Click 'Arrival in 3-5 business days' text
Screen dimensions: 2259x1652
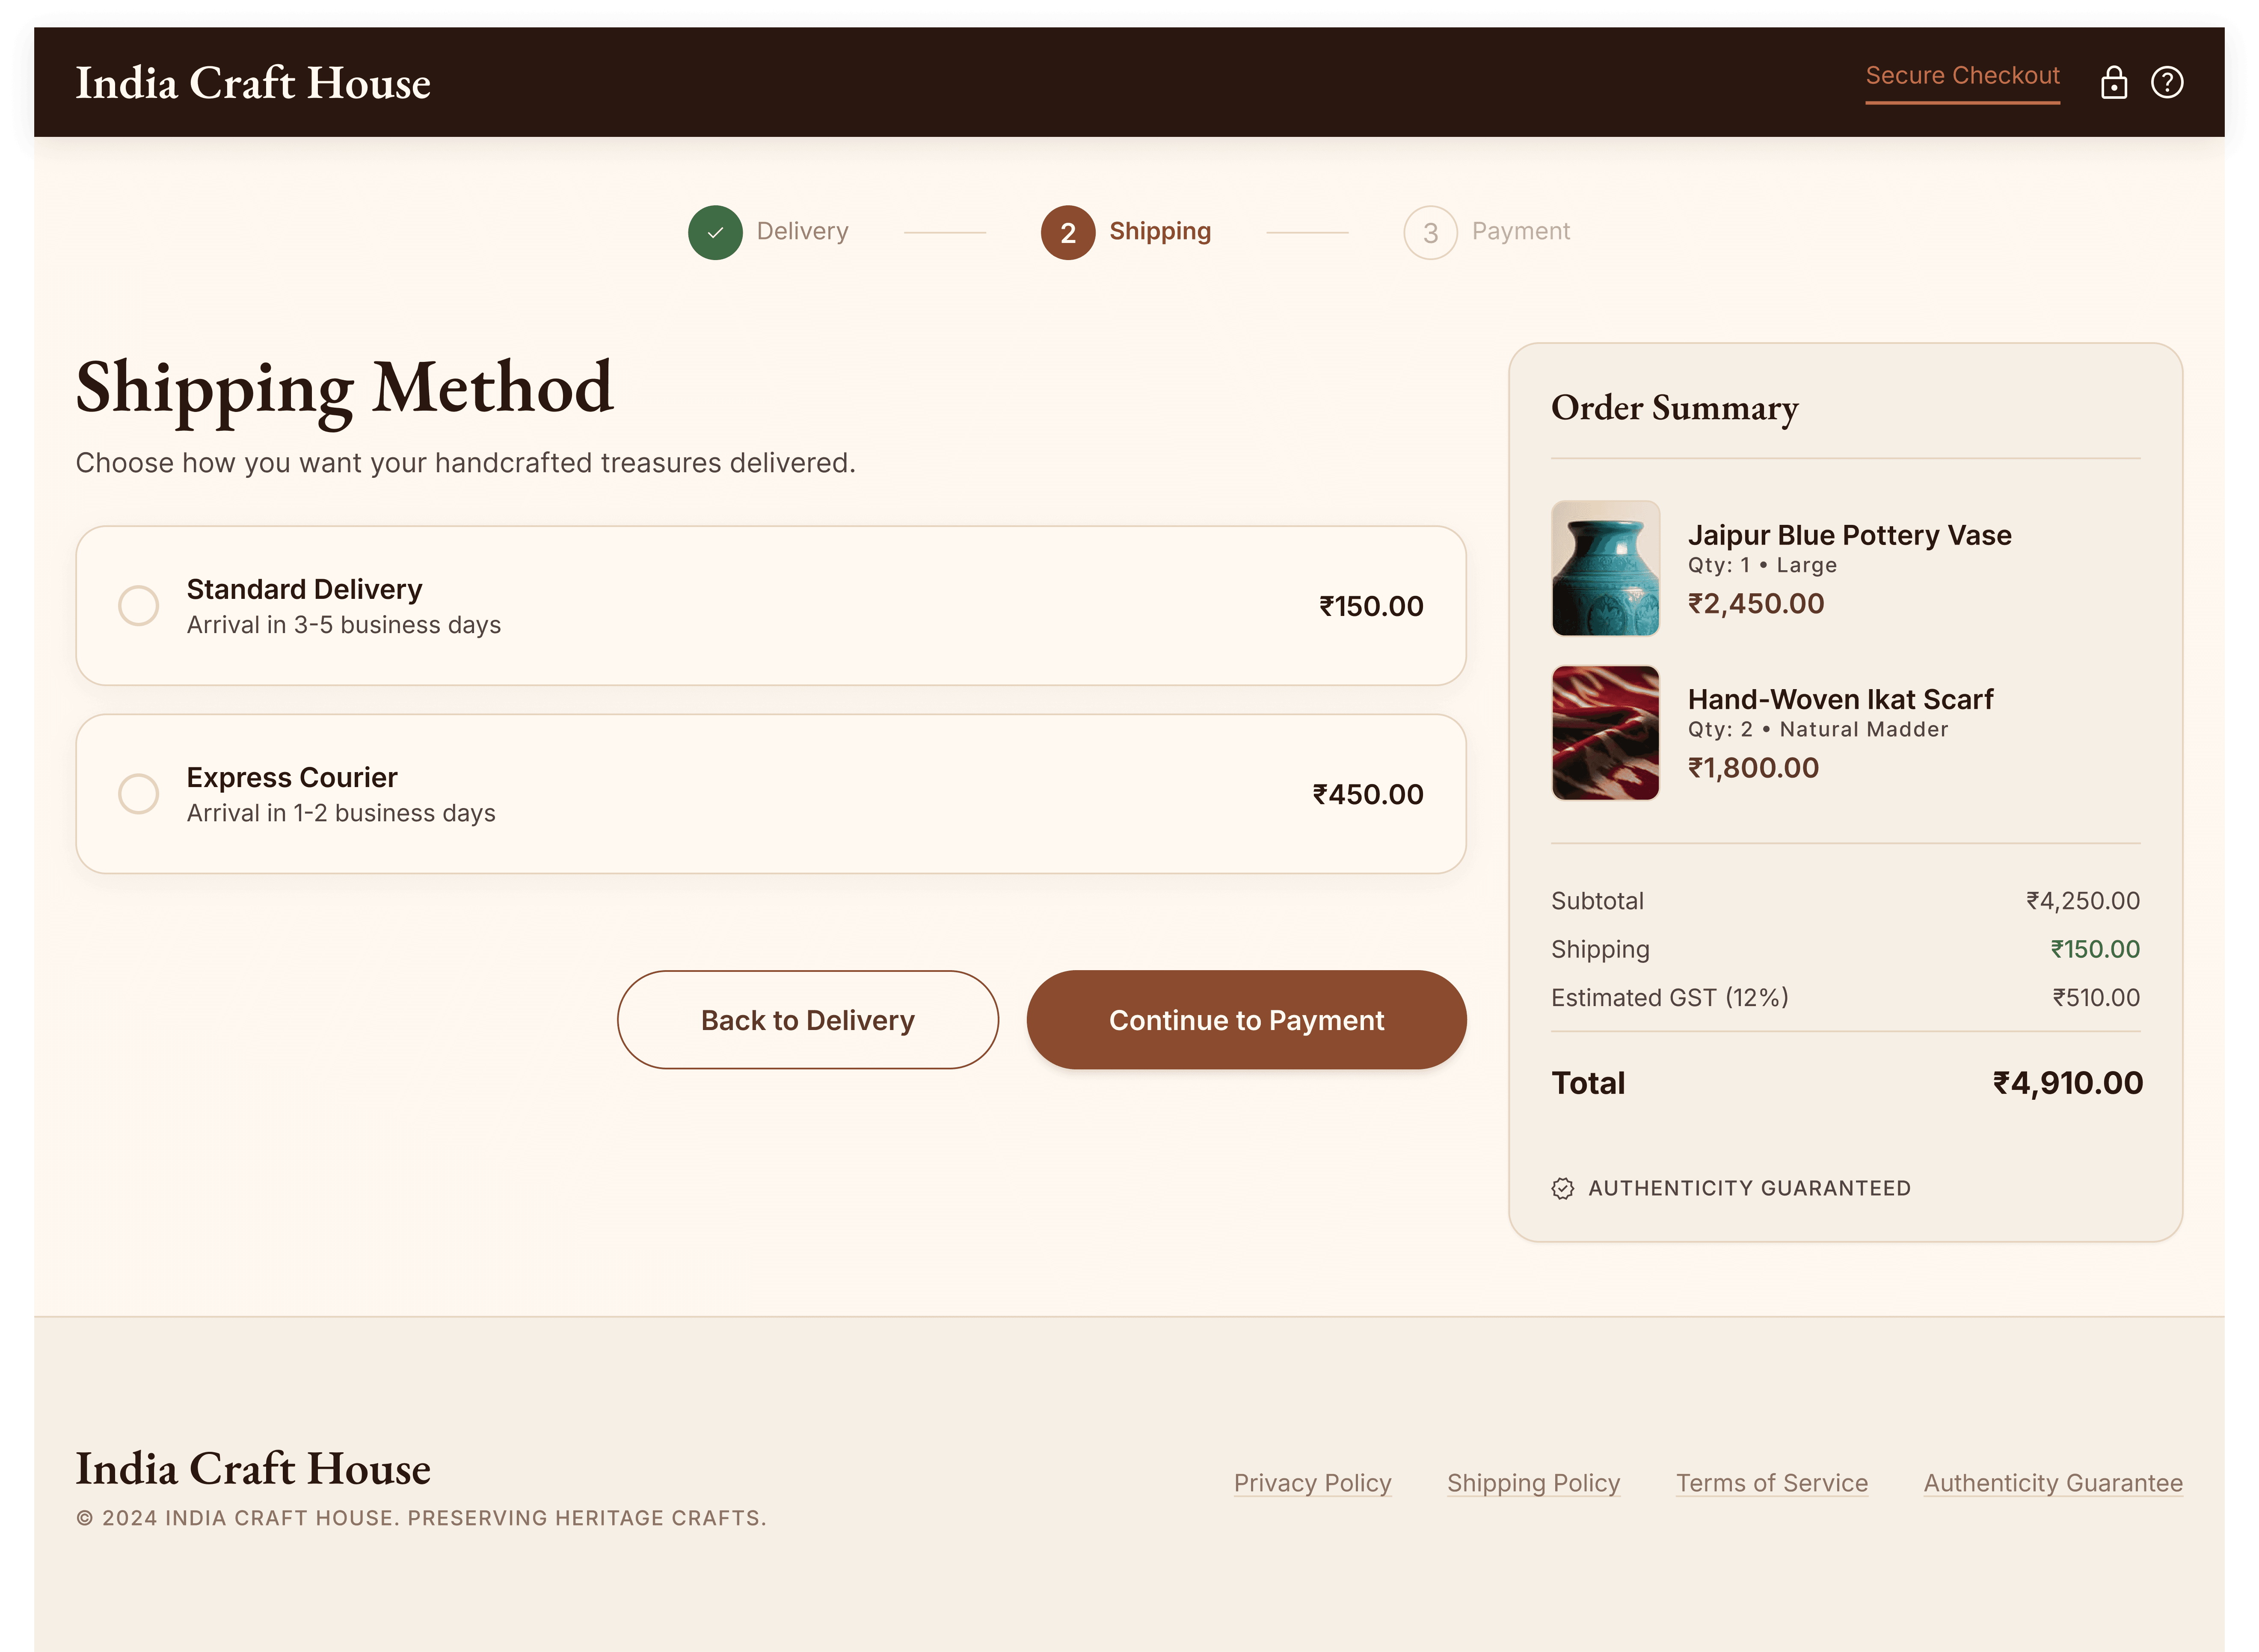pos(343,625)
